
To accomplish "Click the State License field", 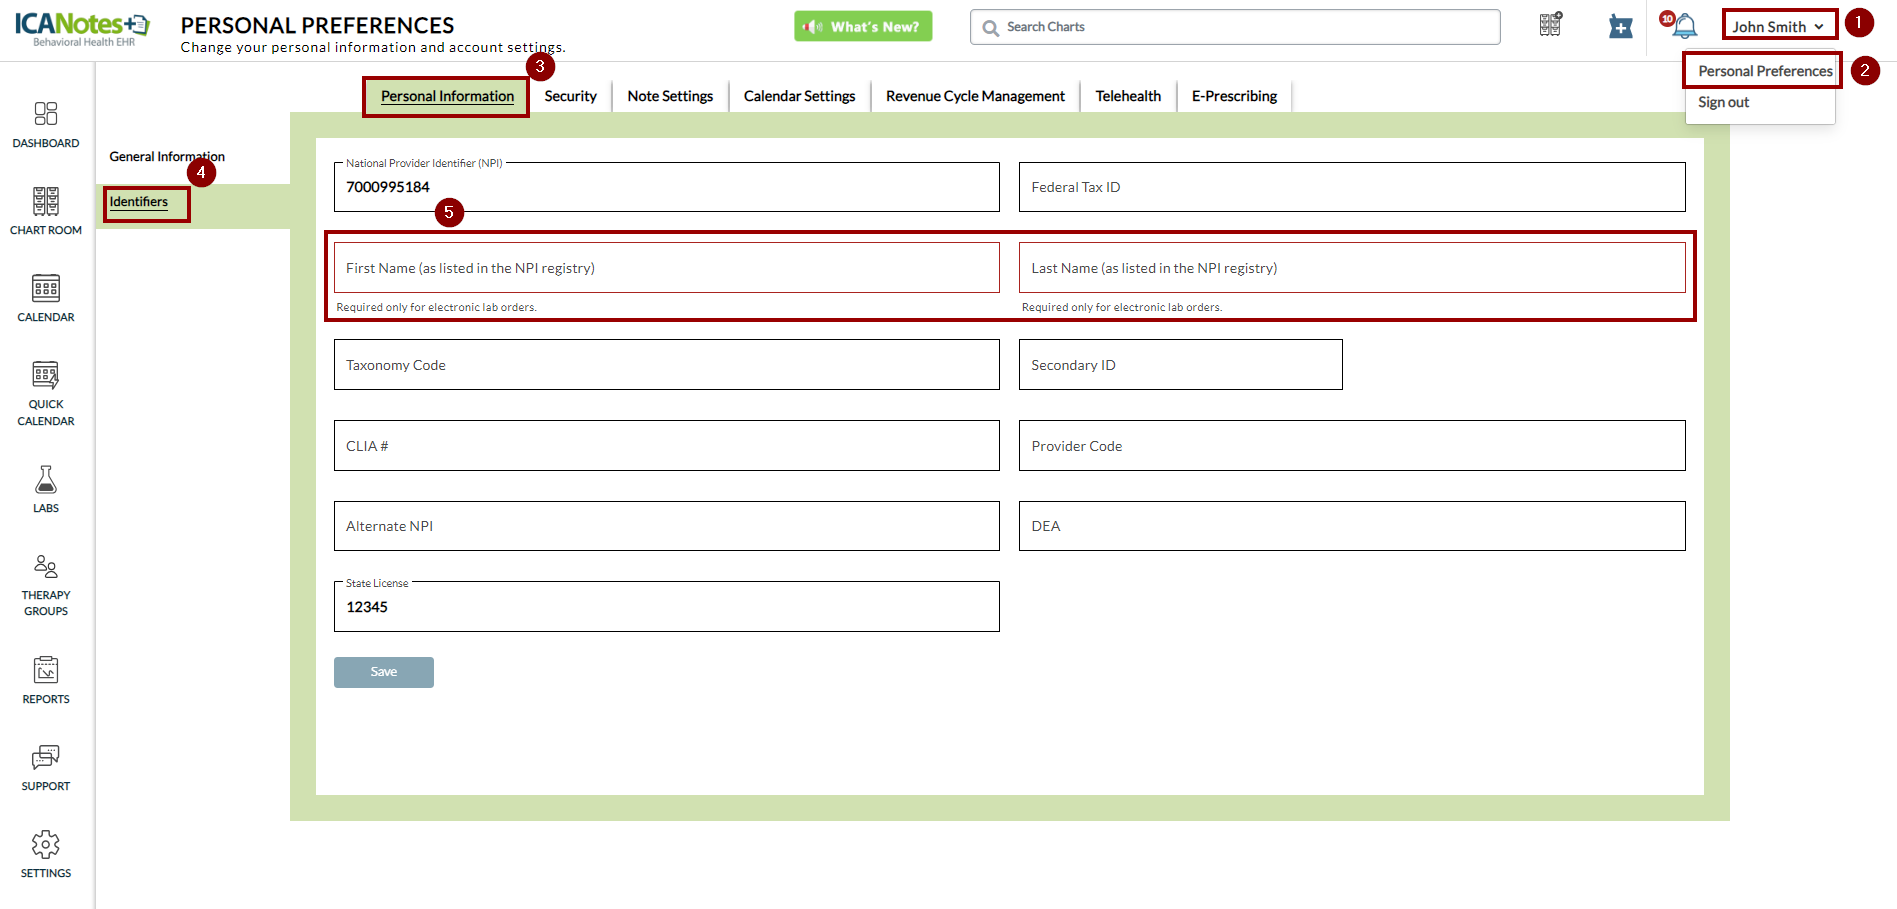I will pos(666,607).
